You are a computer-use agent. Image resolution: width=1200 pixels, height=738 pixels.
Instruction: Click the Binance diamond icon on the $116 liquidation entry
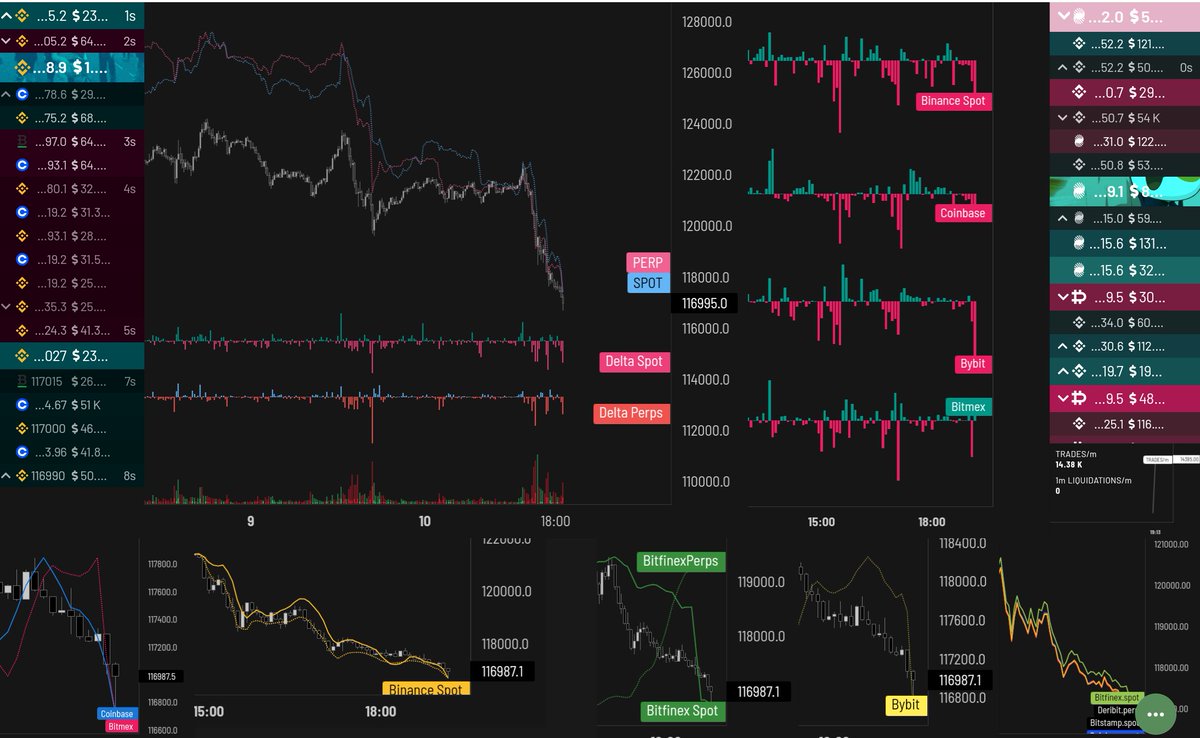1077,423
